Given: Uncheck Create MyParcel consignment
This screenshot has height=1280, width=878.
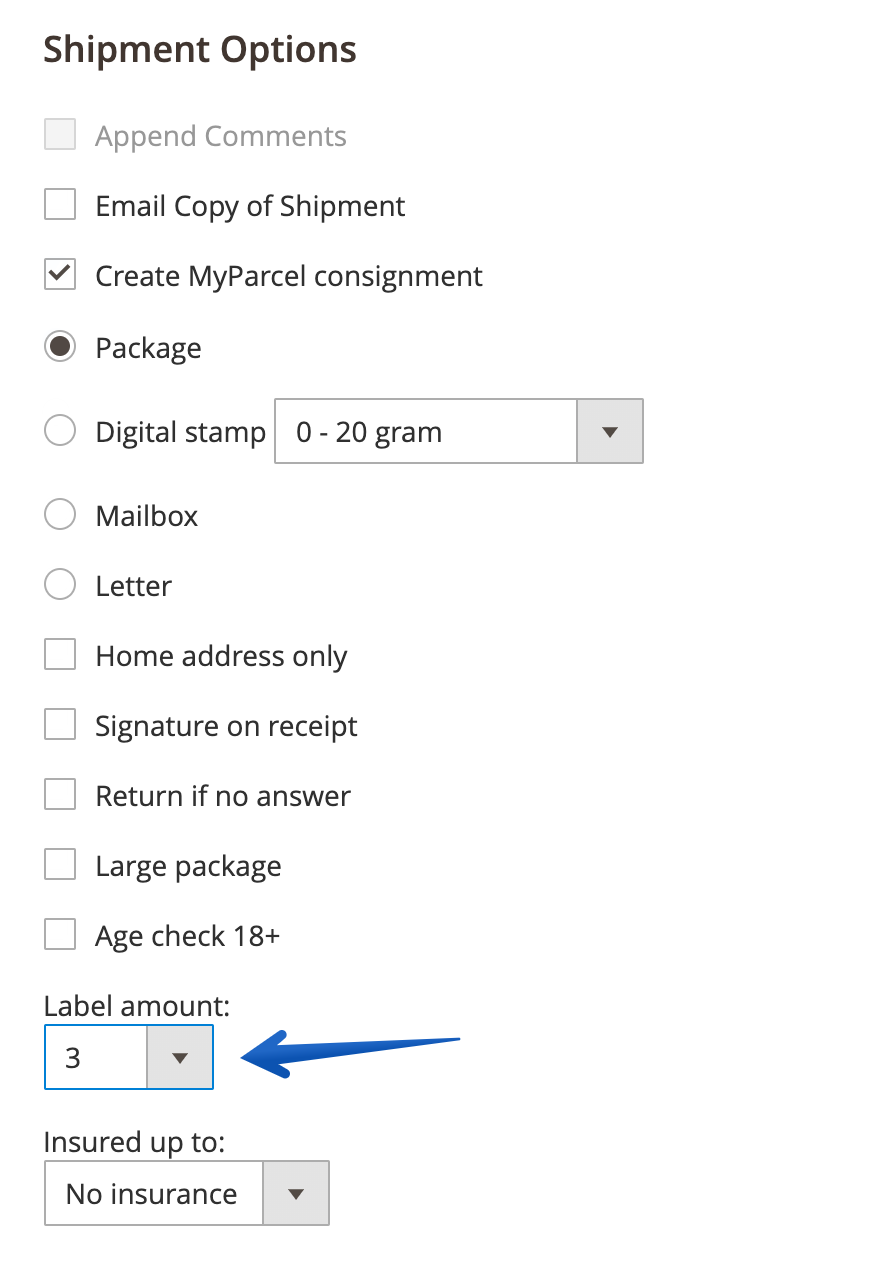Looking at the screenshot, I should [60, 275].
